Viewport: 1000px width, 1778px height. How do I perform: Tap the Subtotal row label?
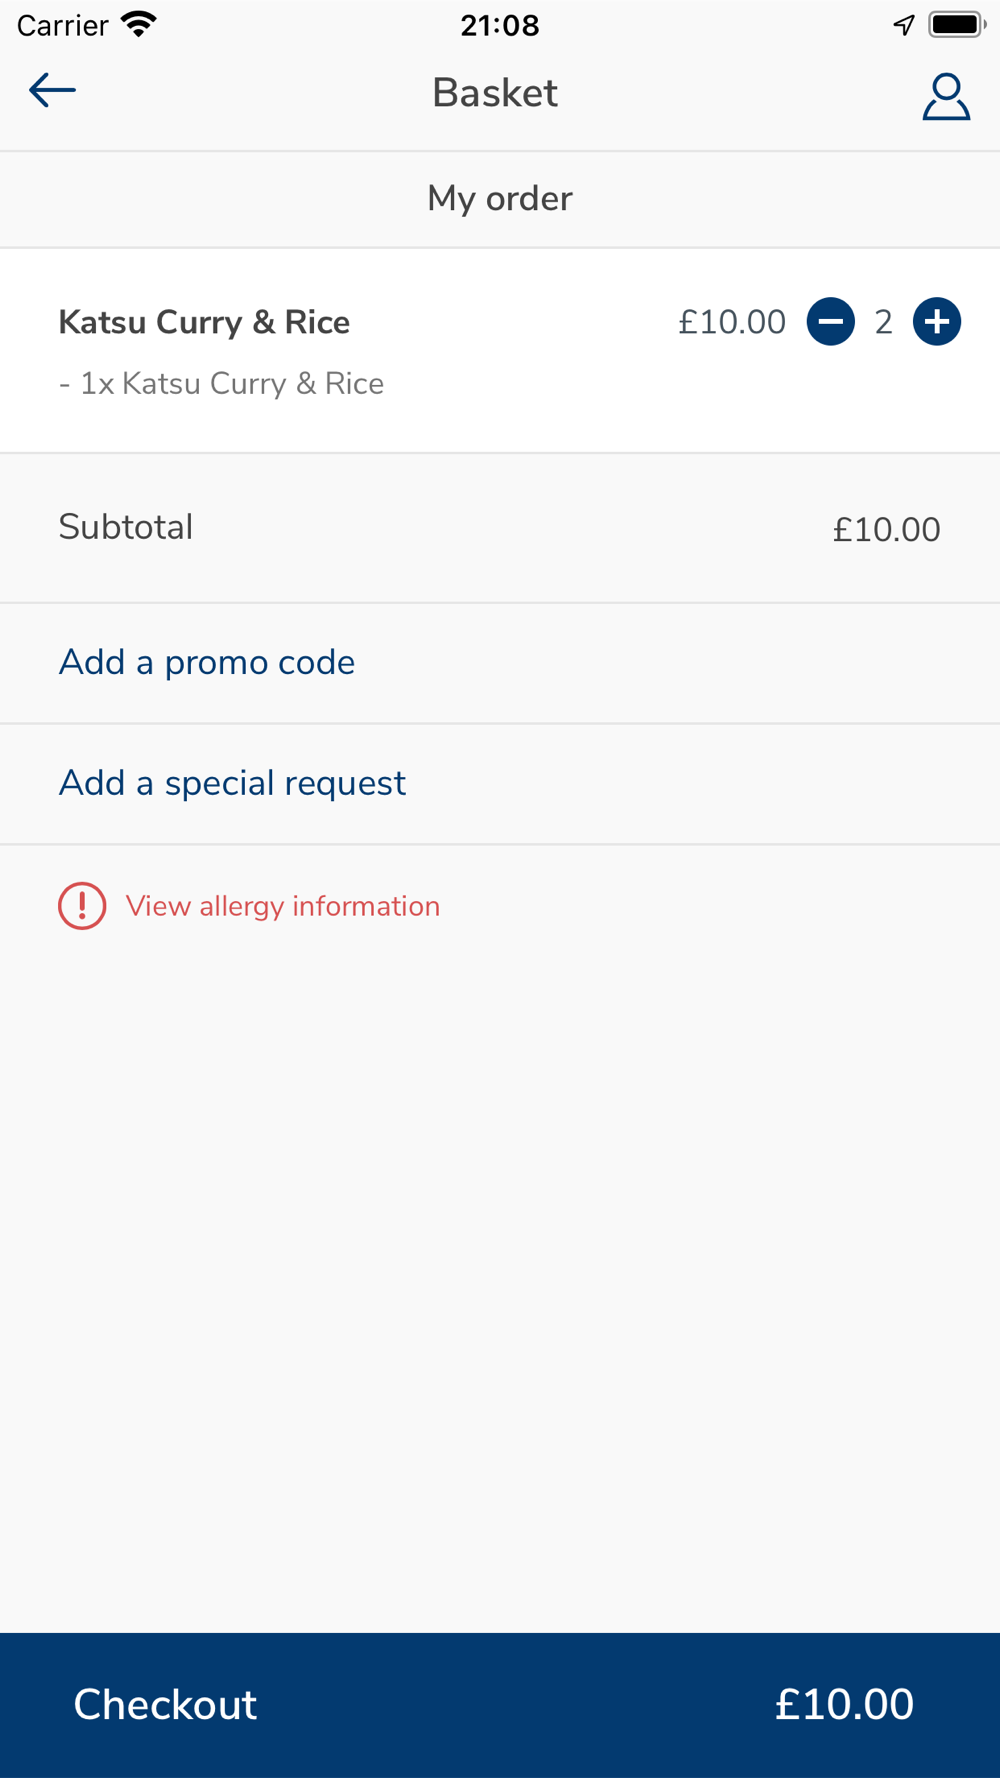coord(126,527)
